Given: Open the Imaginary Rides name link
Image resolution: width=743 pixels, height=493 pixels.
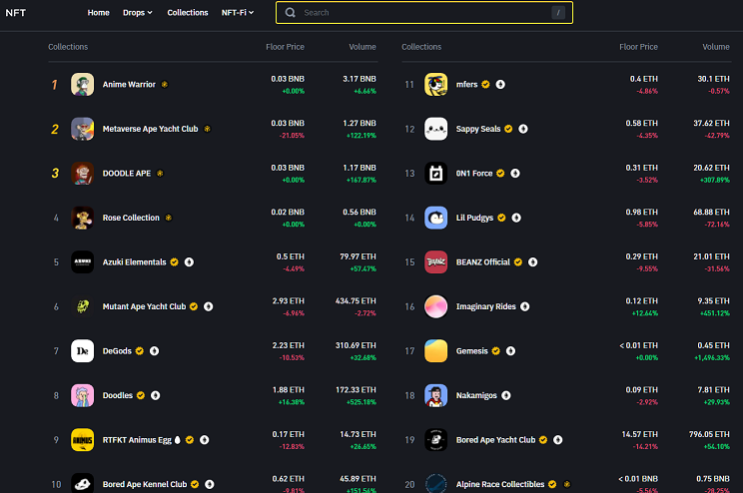Looking at the screenshot, I should [486, 307].
